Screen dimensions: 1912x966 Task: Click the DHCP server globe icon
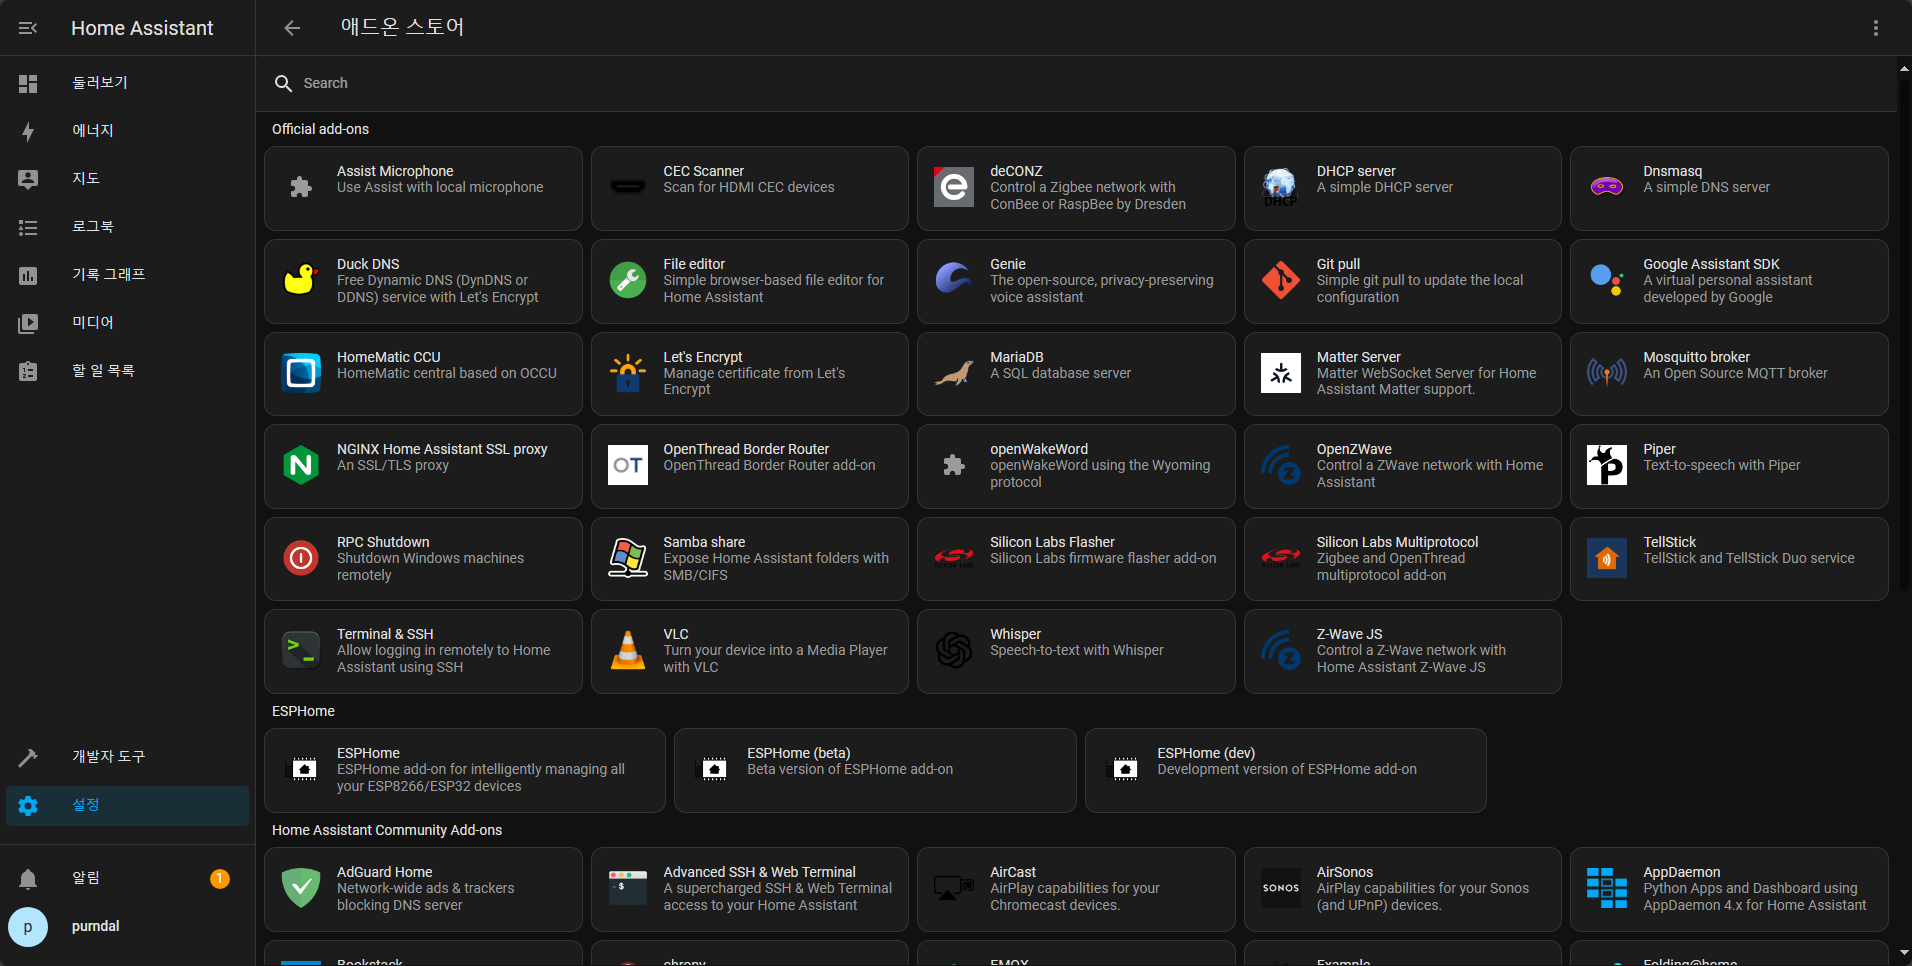[x=1280, y=187]
